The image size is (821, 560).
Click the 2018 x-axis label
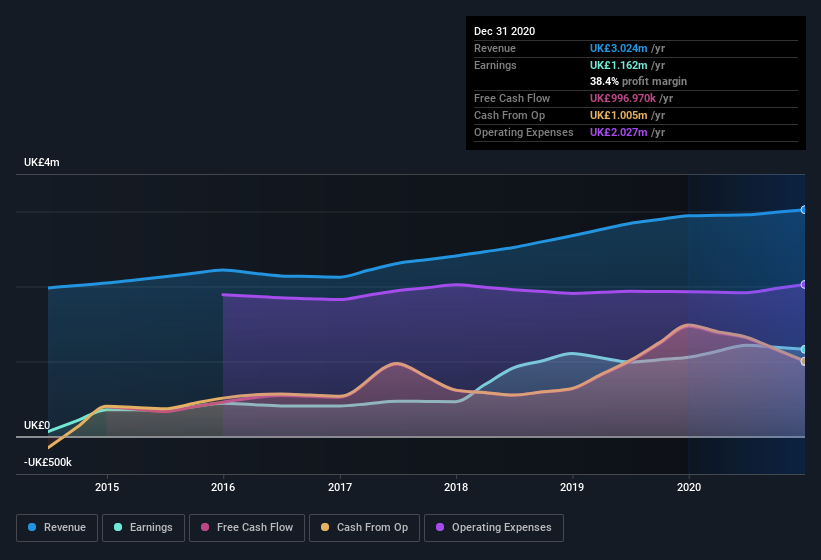(x=456, y=487)
